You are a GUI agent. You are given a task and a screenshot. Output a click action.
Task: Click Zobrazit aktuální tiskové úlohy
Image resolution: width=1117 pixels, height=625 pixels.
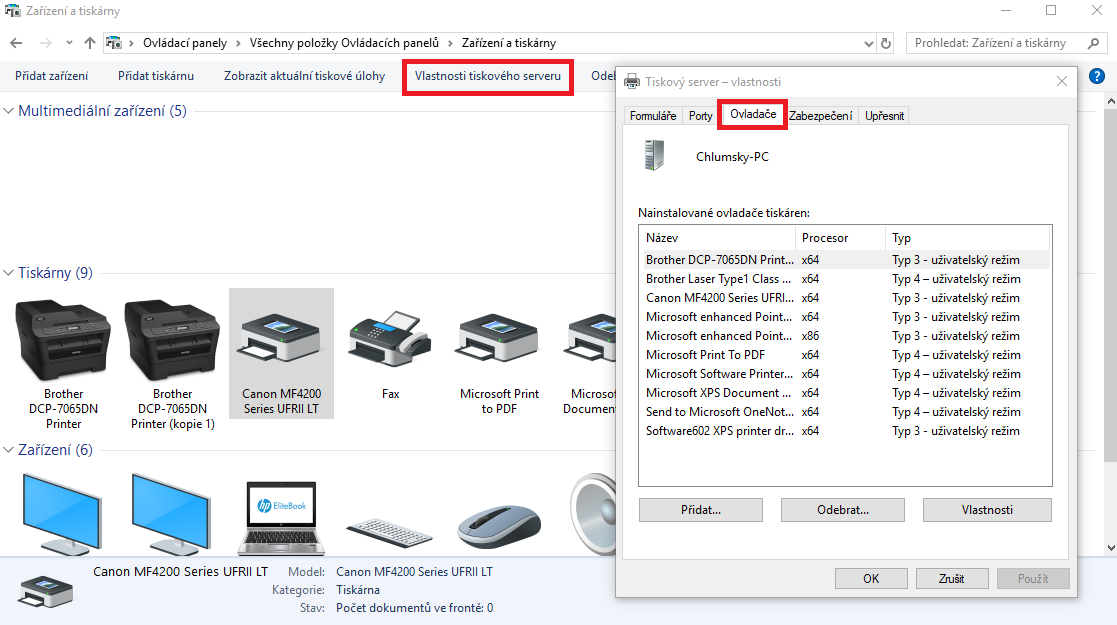(x=304, y=76)
